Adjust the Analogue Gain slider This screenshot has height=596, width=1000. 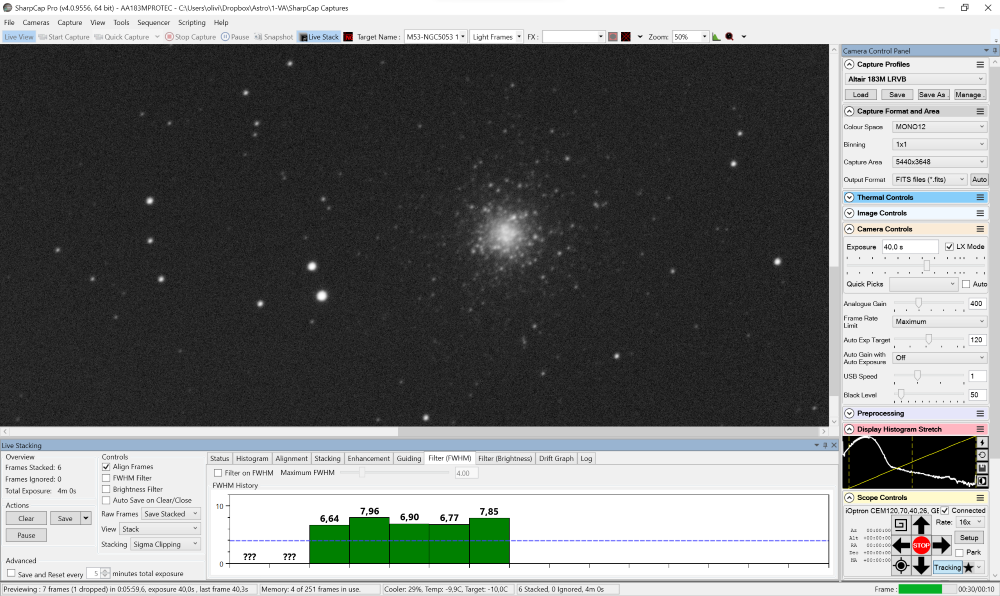[x=919, y=304]
